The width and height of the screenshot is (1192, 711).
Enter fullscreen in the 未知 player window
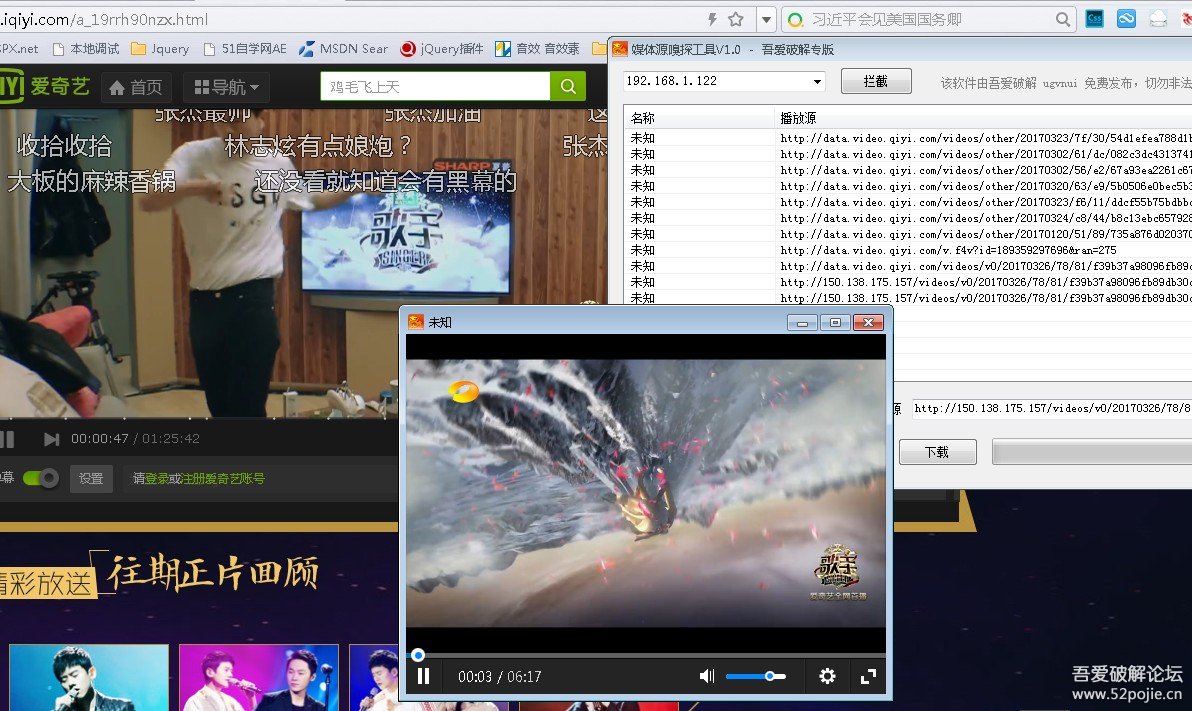[x=868, y=676]
